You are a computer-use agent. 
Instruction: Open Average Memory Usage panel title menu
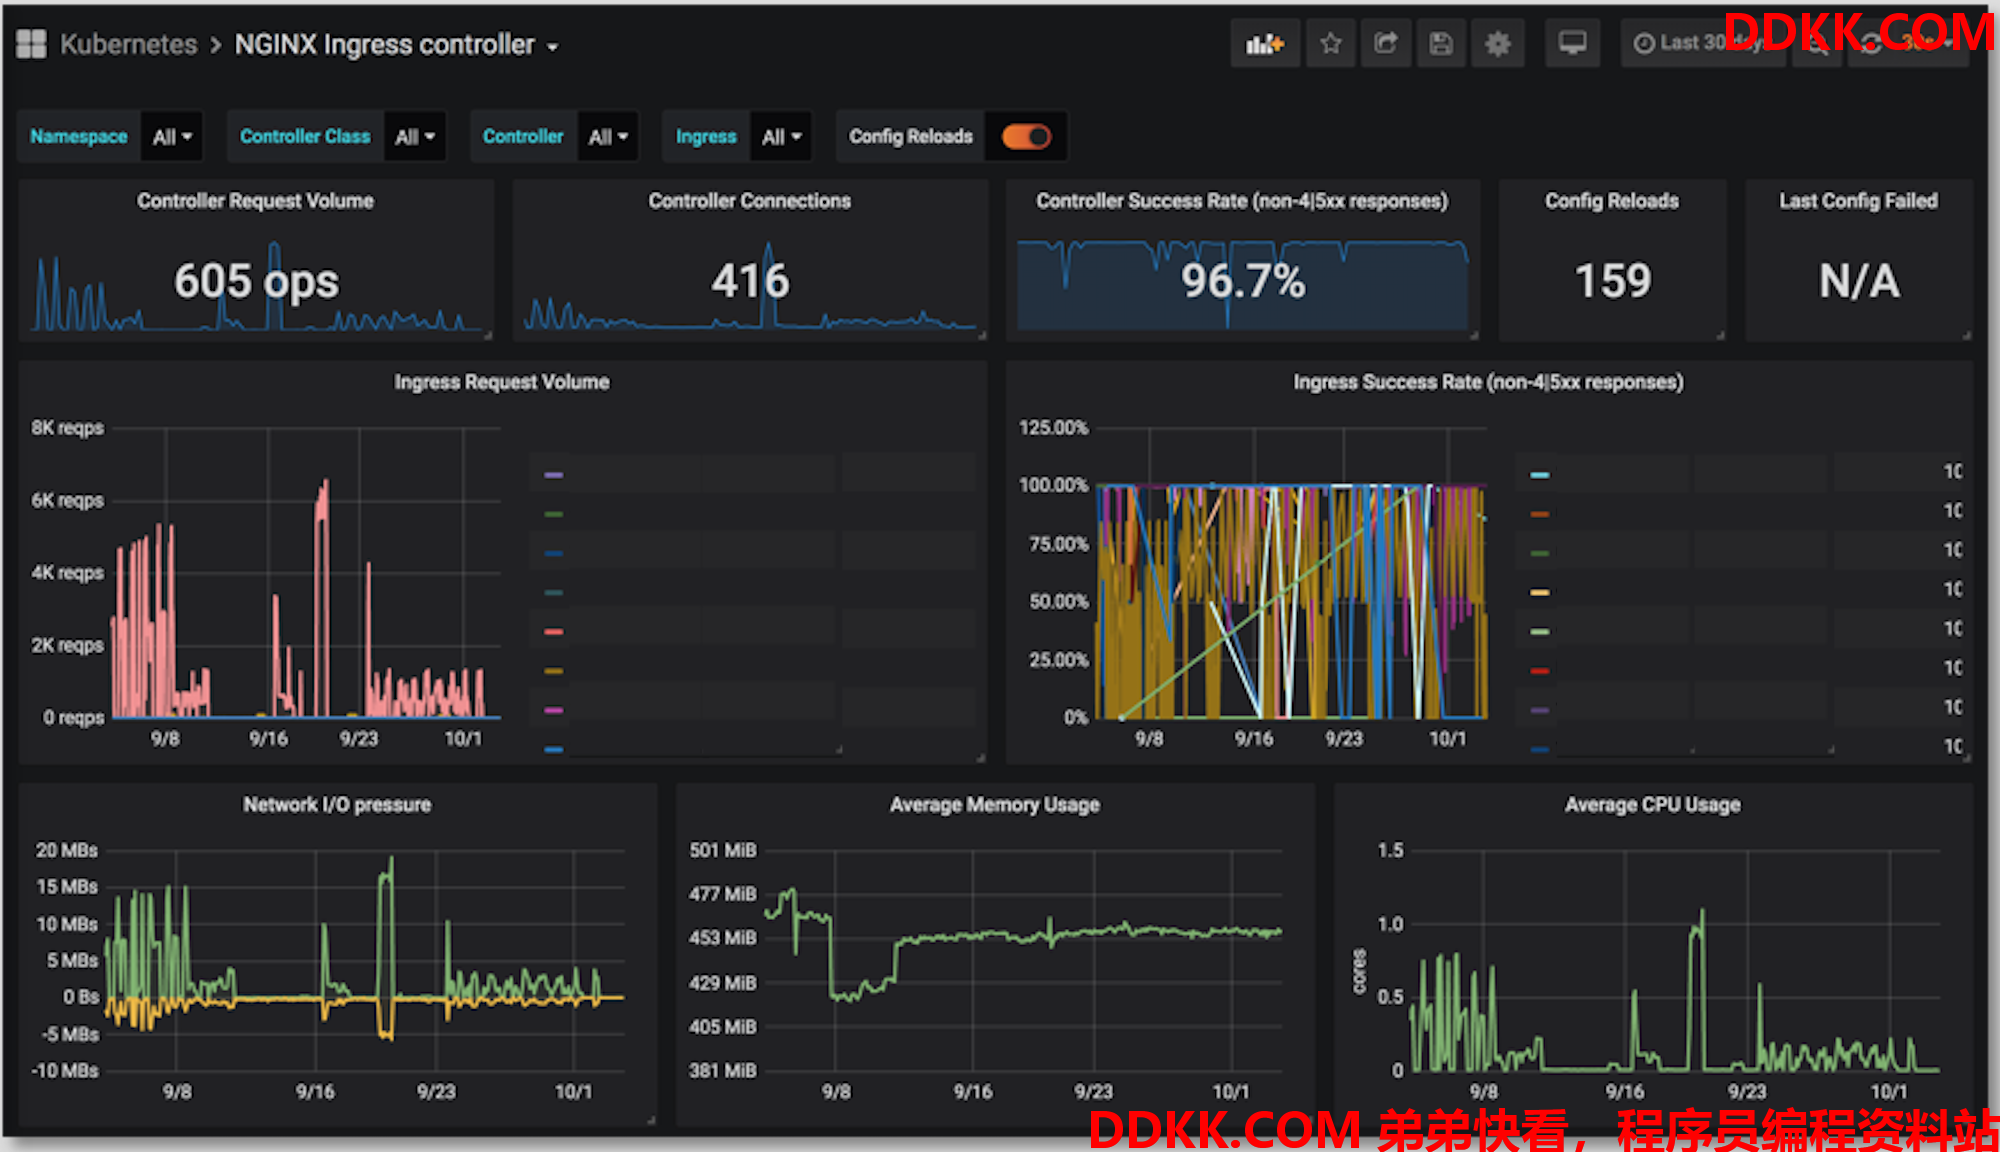point(994,805)
